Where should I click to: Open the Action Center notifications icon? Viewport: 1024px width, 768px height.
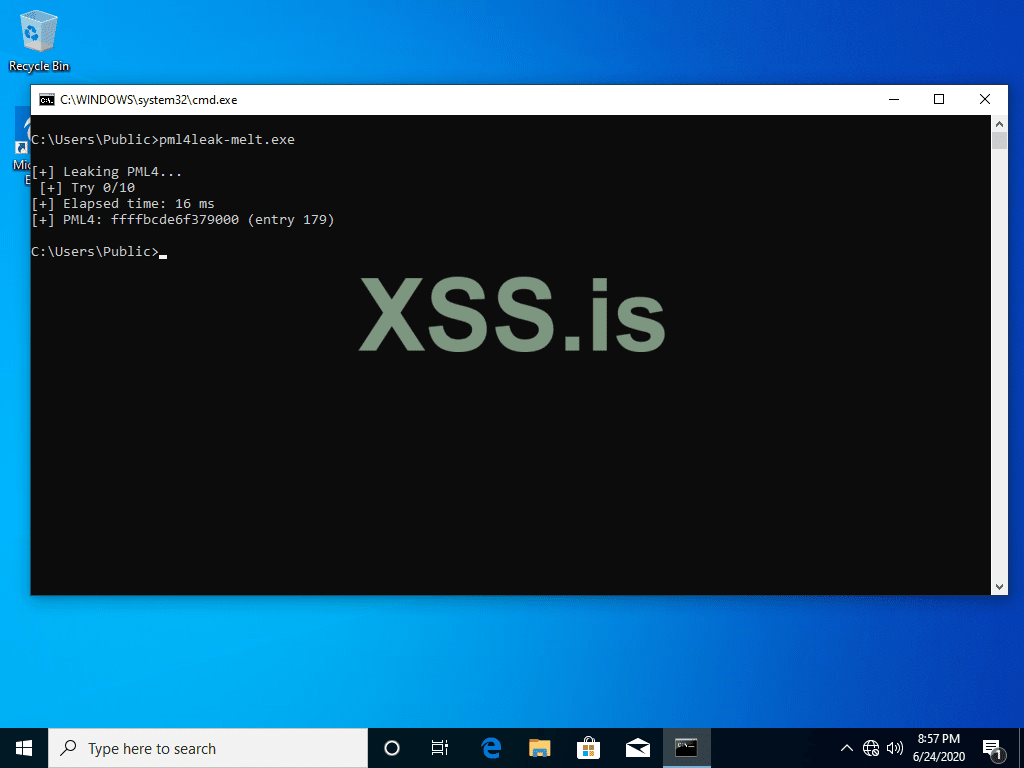click(x=993, y=748)
